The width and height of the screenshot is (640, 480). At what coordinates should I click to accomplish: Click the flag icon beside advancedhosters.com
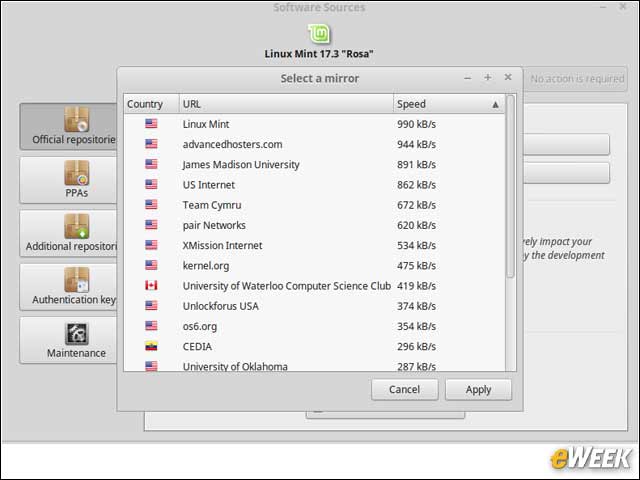tap(151, 144)
